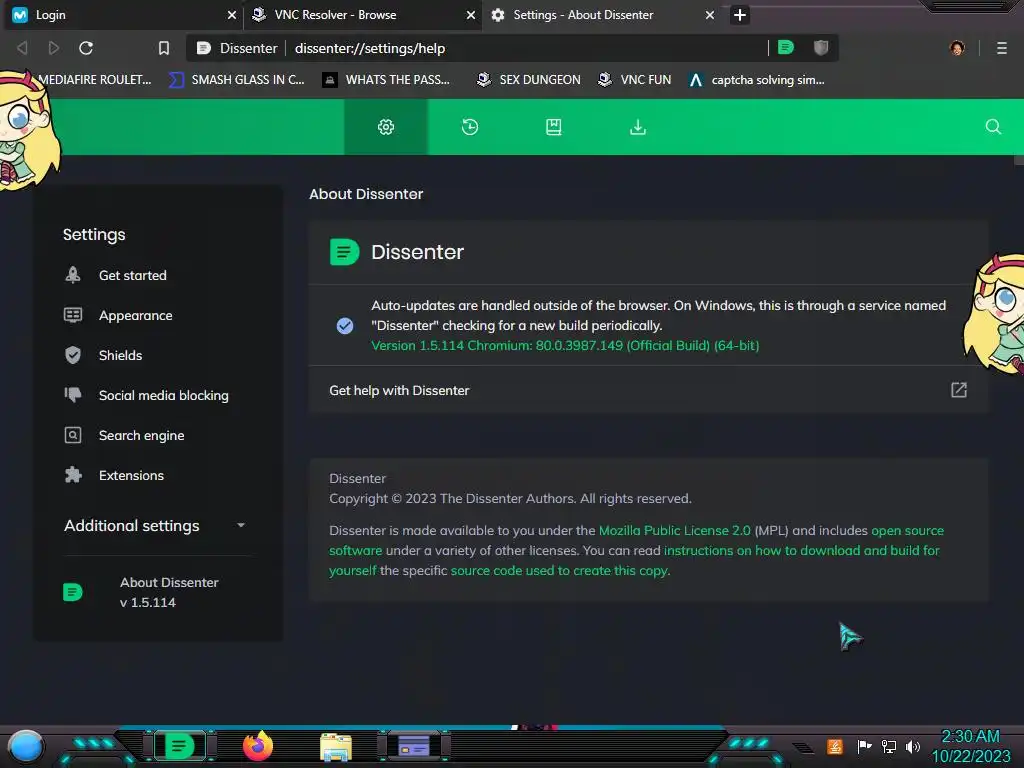Open Get started settings
The image size is (1024, 768).
133,275
